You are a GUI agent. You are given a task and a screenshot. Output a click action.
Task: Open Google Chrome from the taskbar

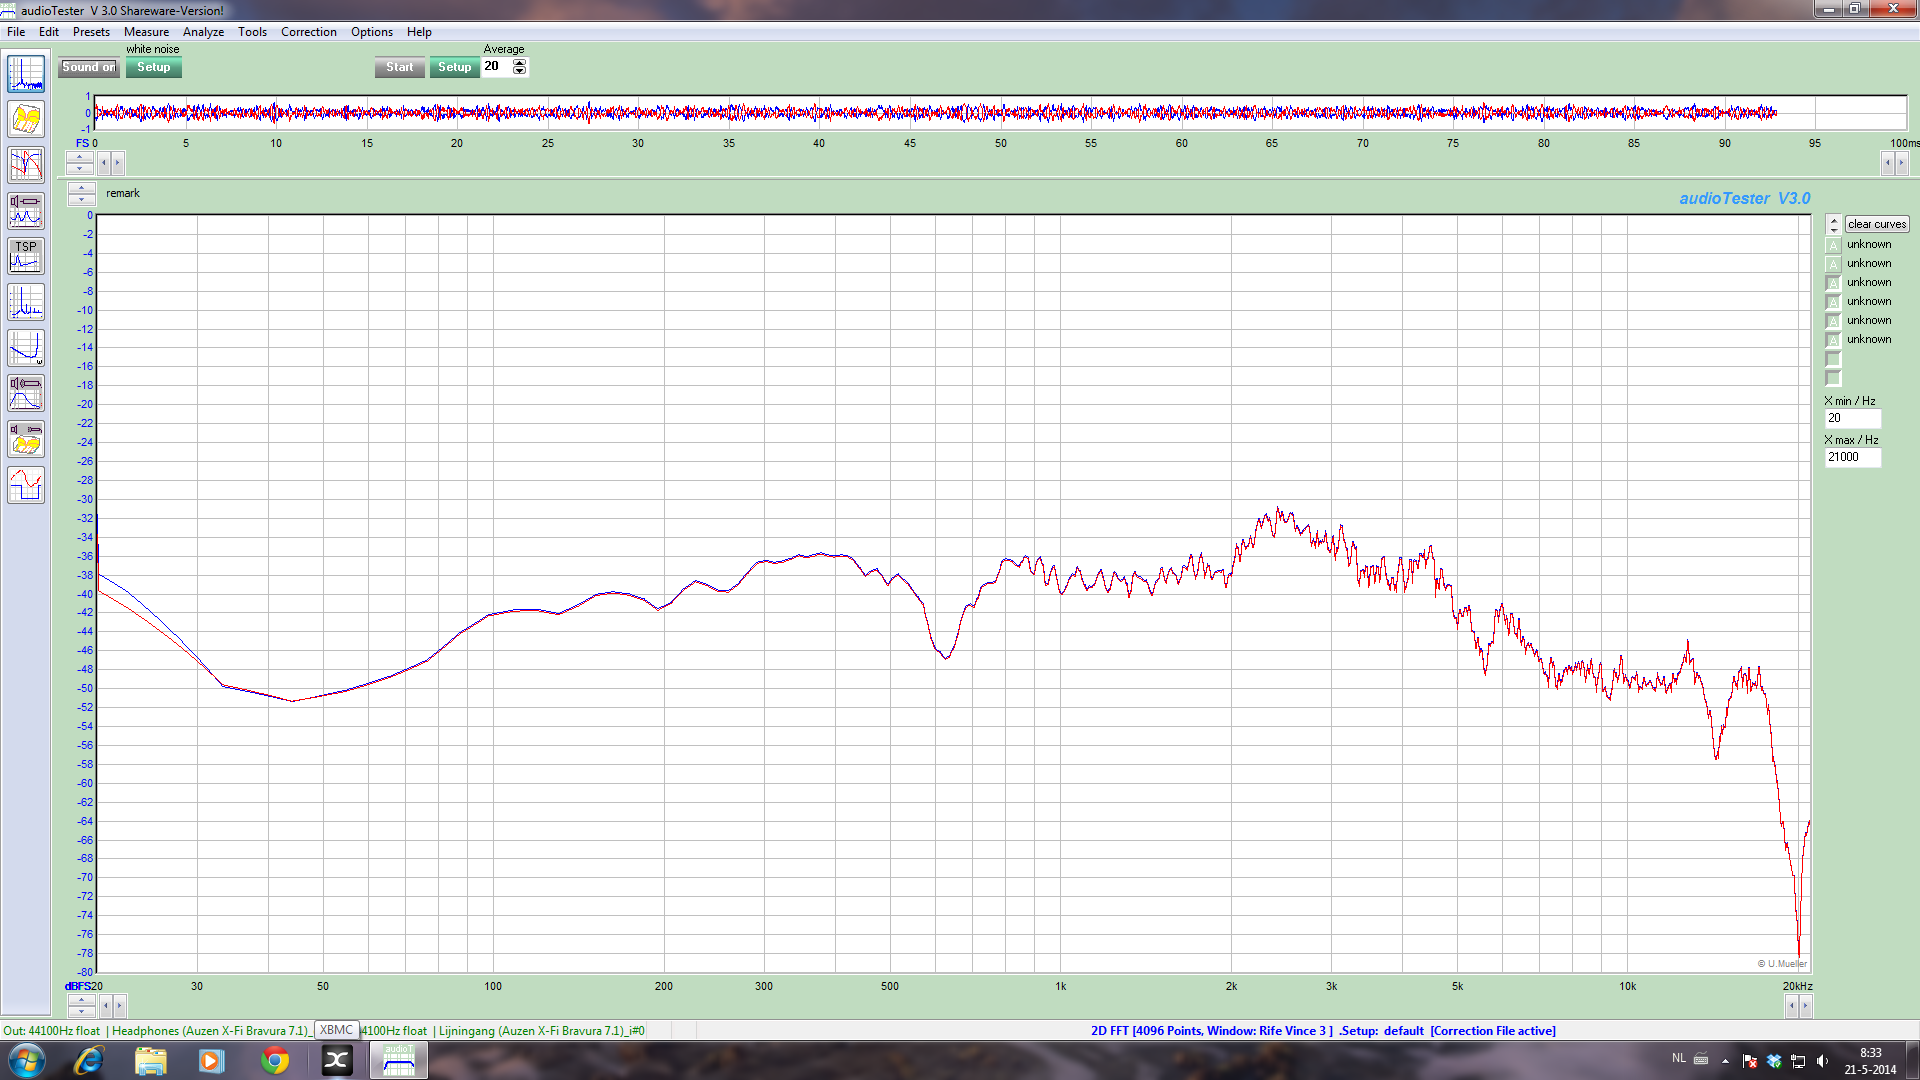(x=274, y=1061)
